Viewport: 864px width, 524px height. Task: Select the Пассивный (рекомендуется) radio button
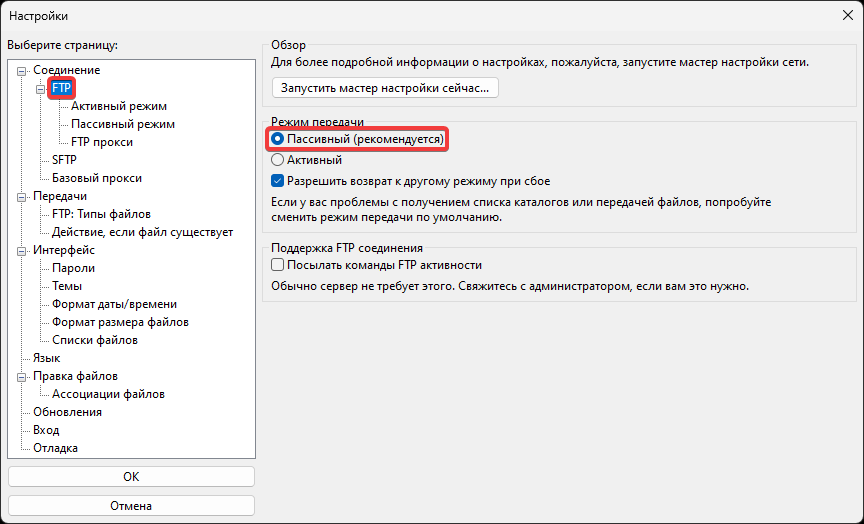pos(278,140)
